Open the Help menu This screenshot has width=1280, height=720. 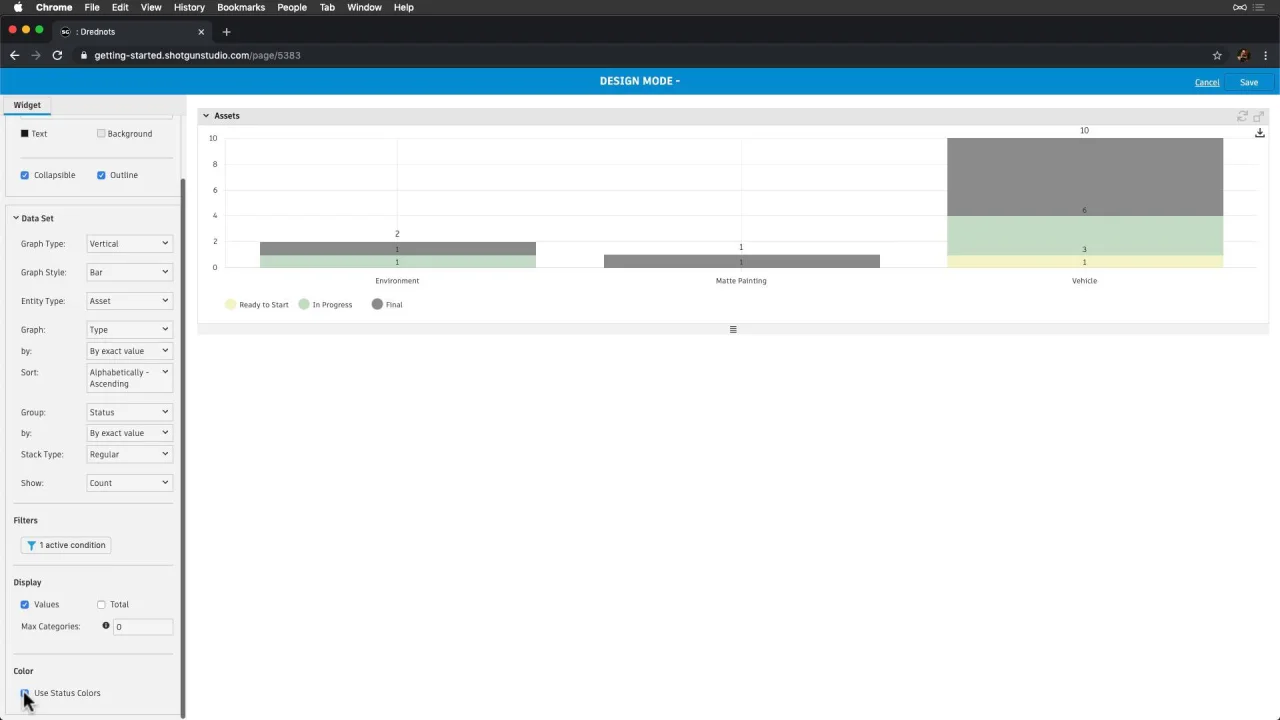404,7
